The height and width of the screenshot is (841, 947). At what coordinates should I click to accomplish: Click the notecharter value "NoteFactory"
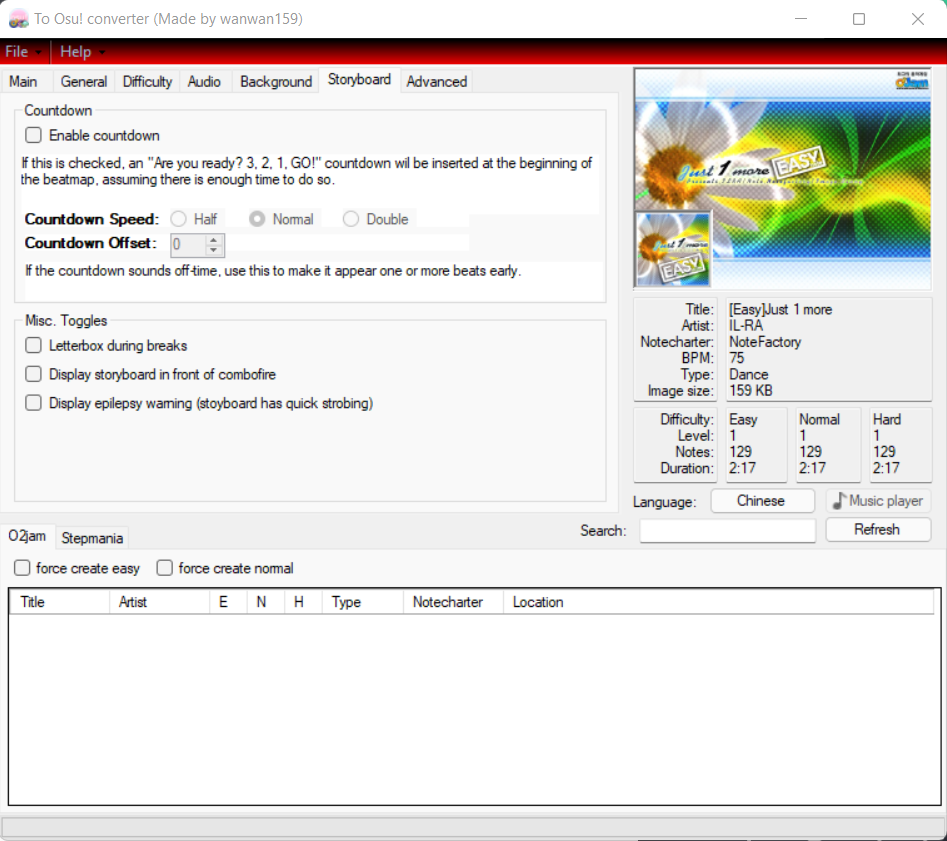point(765,342)
